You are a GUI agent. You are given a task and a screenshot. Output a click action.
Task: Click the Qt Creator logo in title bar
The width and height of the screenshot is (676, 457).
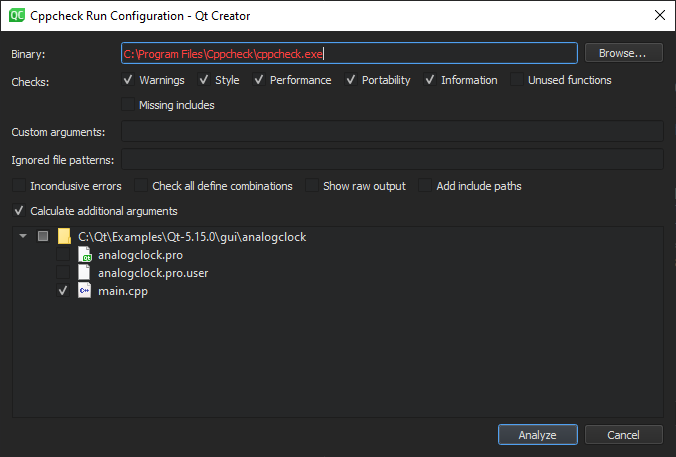pos(17,15)
